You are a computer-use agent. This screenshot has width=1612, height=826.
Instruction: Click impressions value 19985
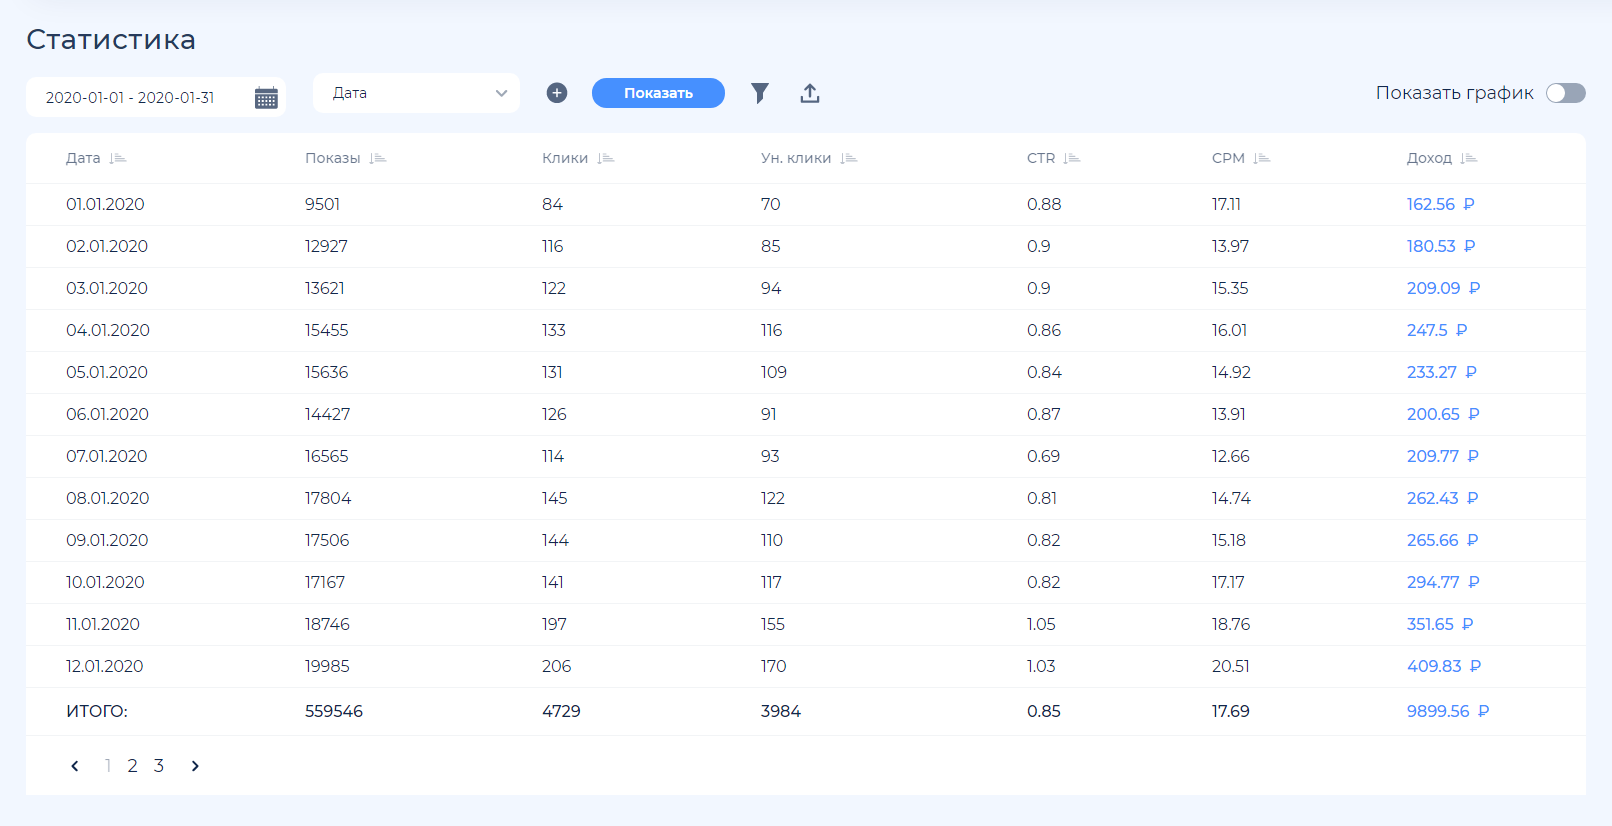327,666
